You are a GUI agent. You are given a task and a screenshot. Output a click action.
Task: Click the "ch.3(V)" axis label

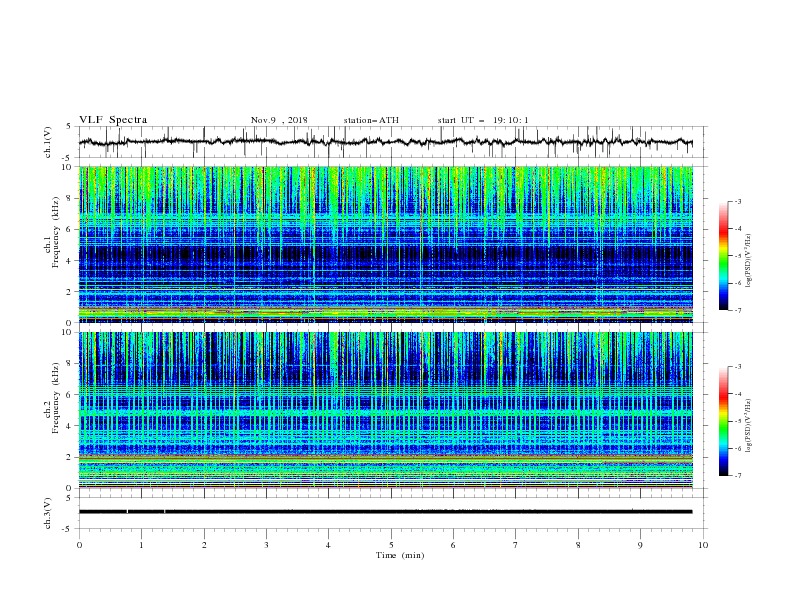point(48,513)
